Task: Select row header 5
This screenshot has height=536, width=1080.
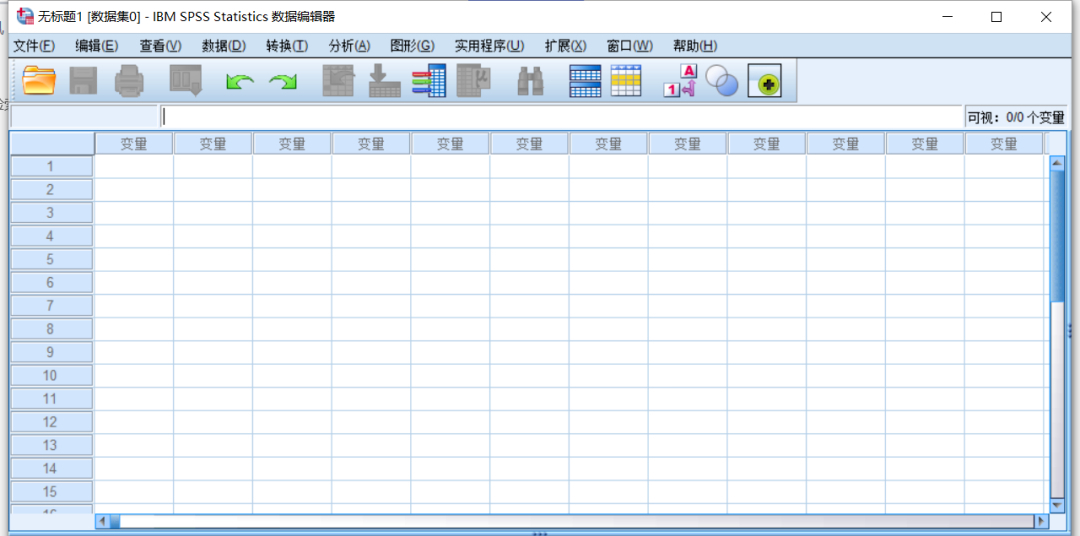Action: click(x=50, y=260)
